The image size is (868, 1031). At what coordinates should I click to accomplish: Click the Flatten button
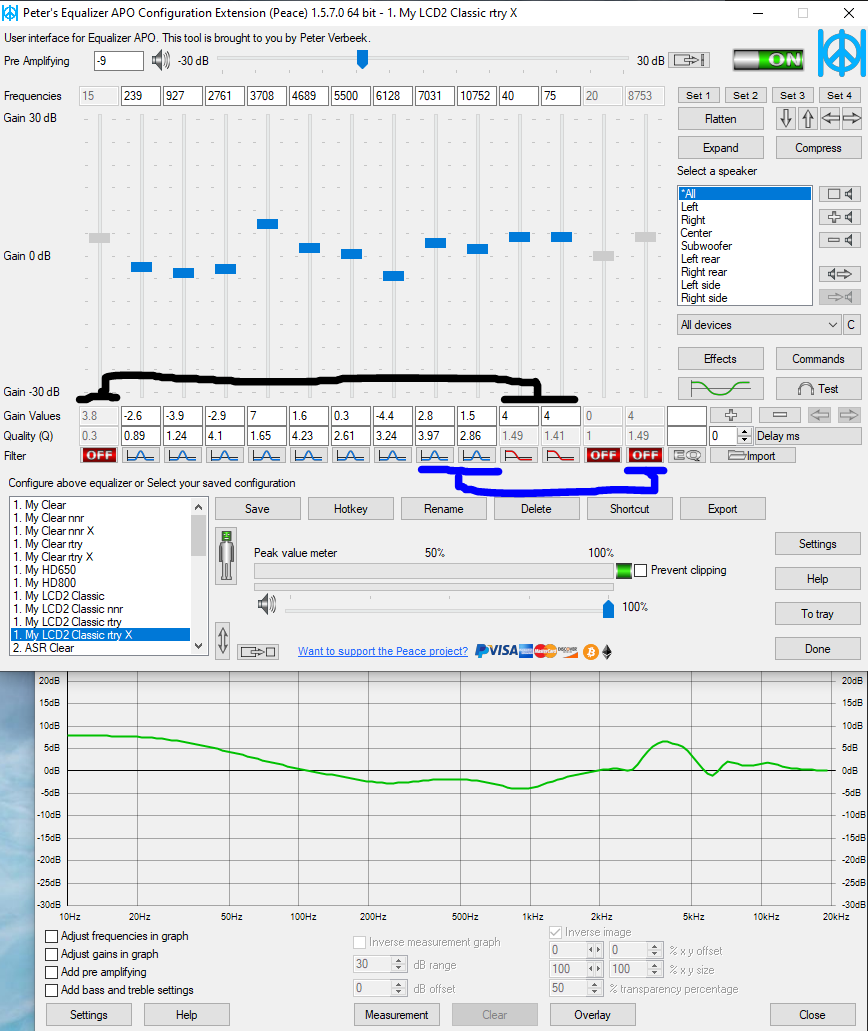[x=720, y=118]
